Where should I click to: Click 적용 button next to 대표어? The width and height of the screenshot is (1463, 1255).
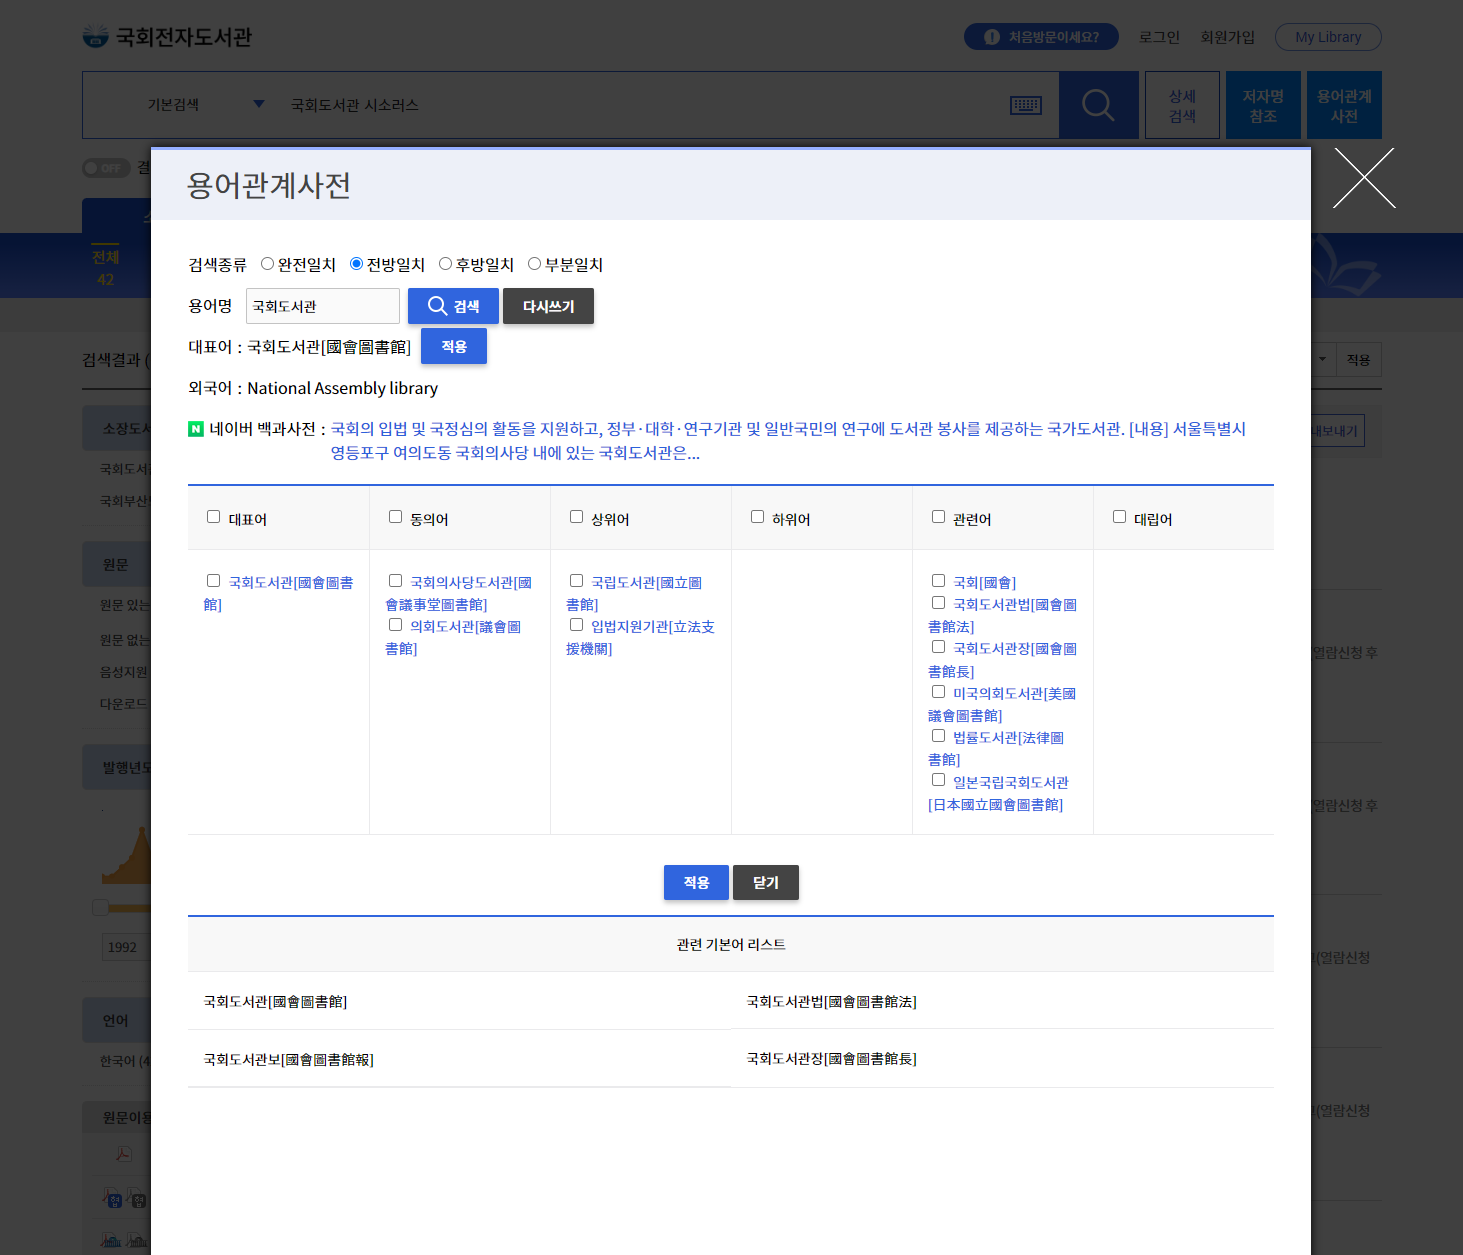click(x=453, y=346)
